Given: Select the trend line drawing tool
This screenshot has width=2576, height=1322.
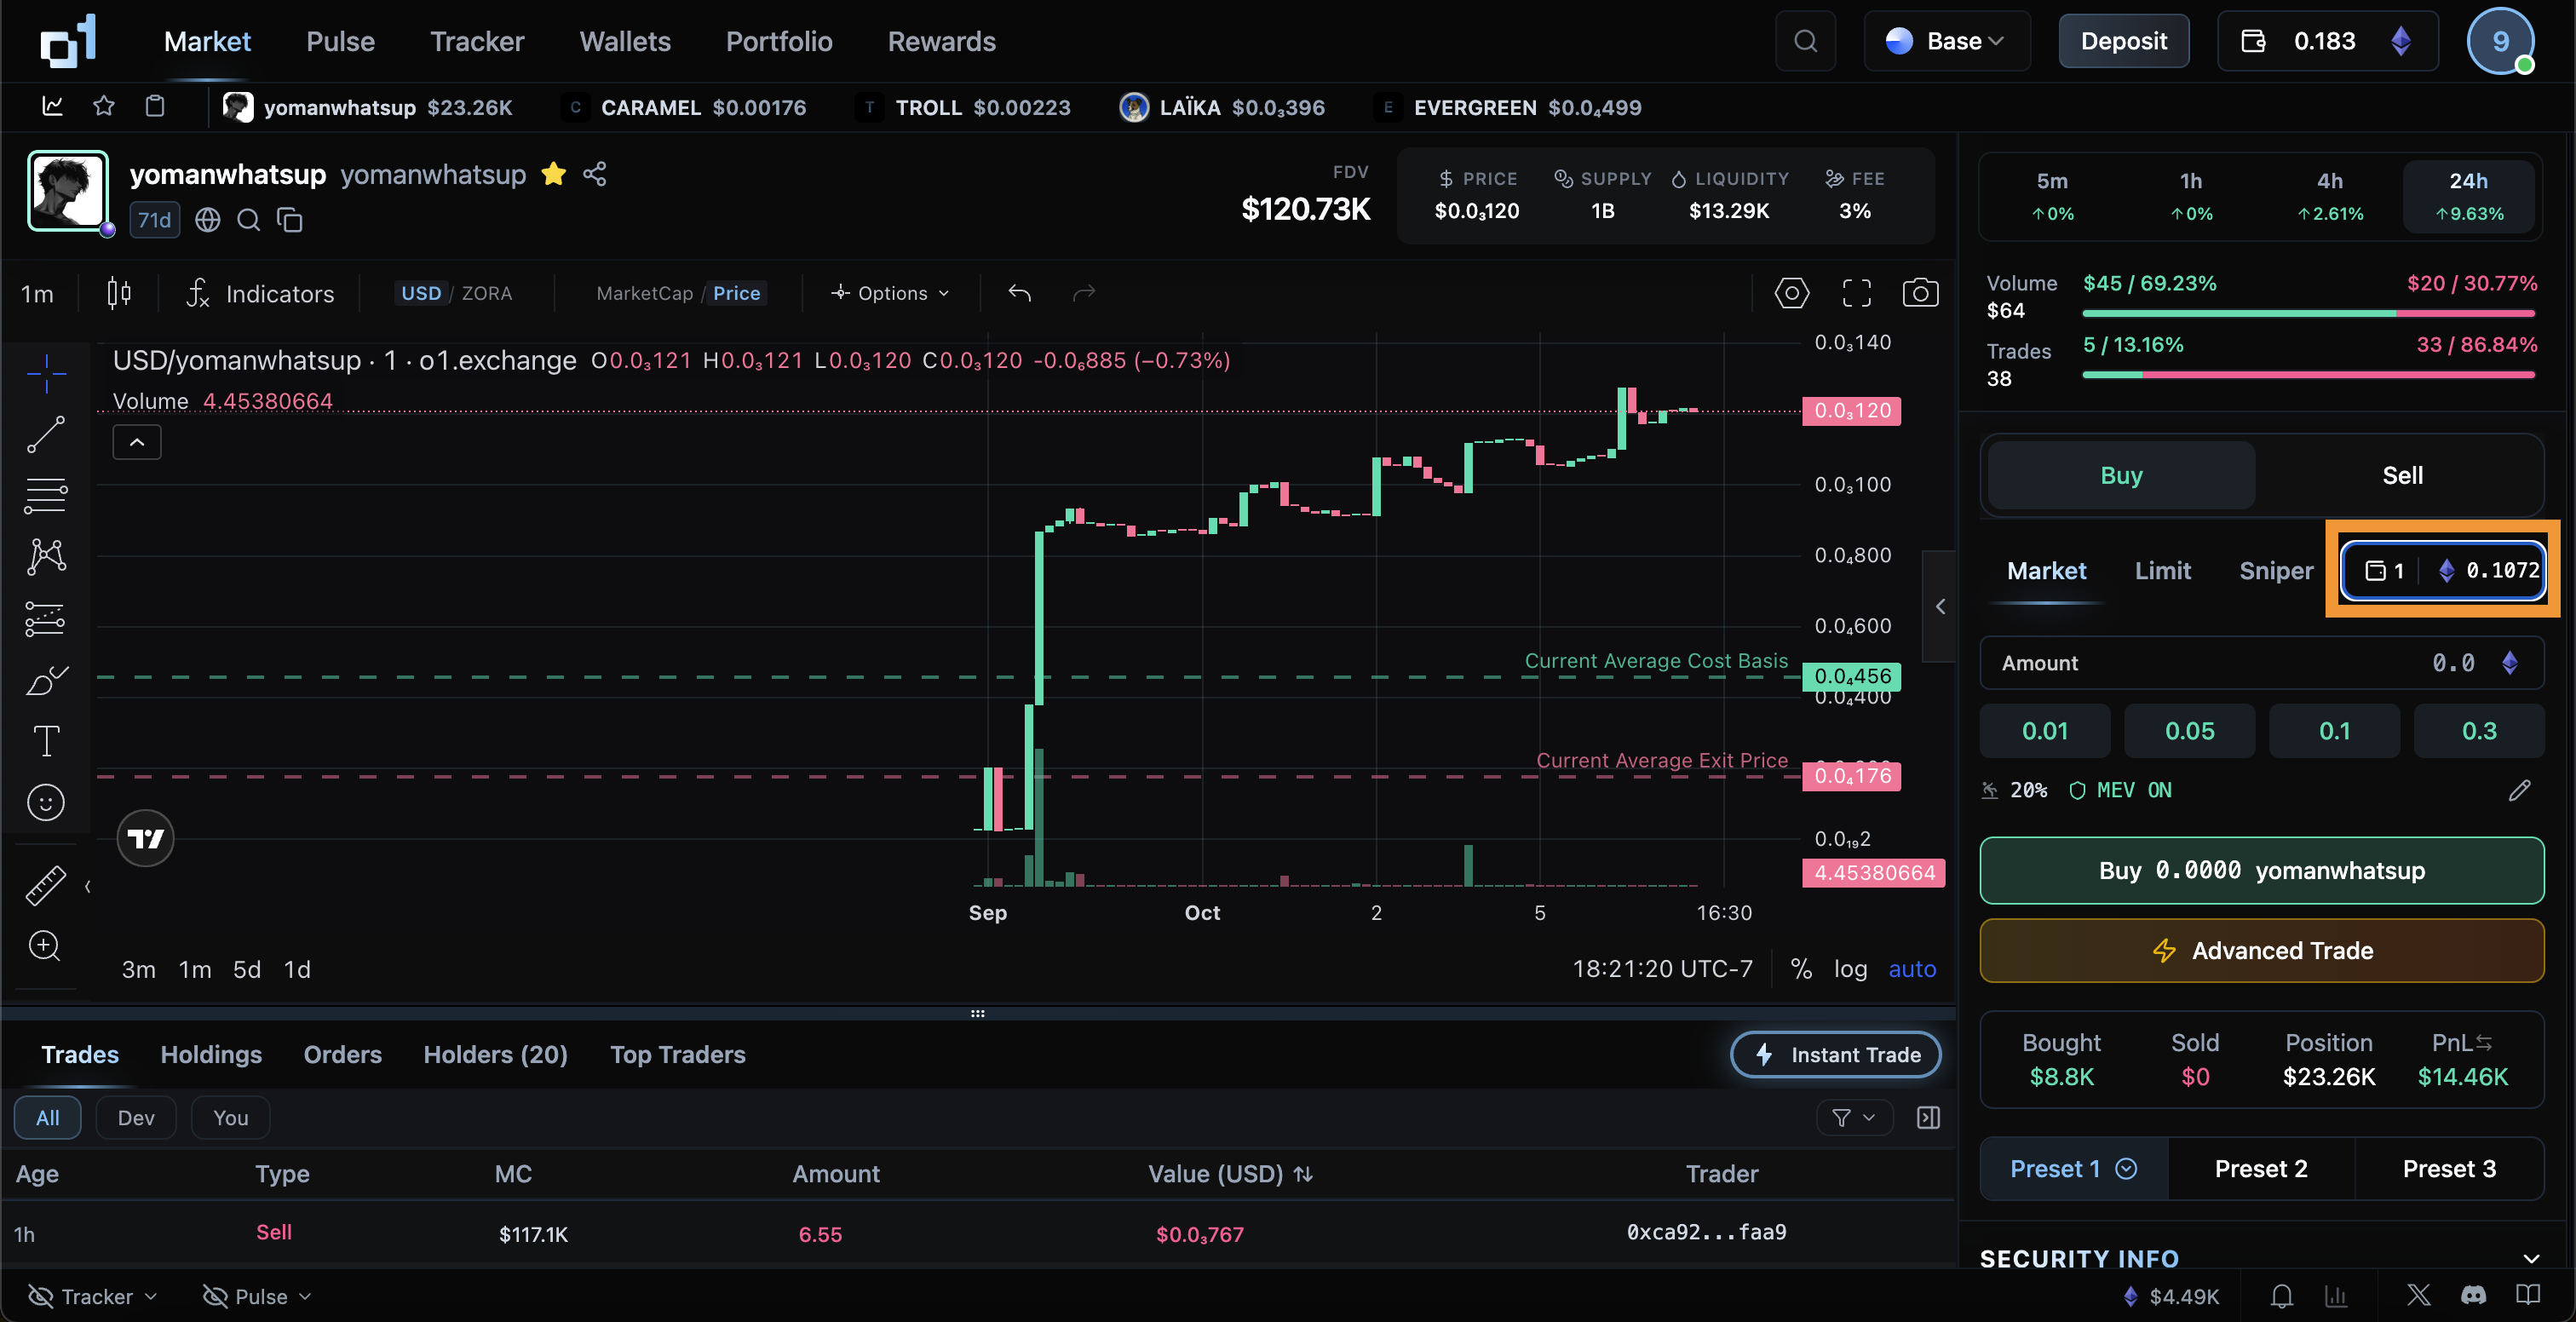Looking at the screenshot, I should point(46,434).
